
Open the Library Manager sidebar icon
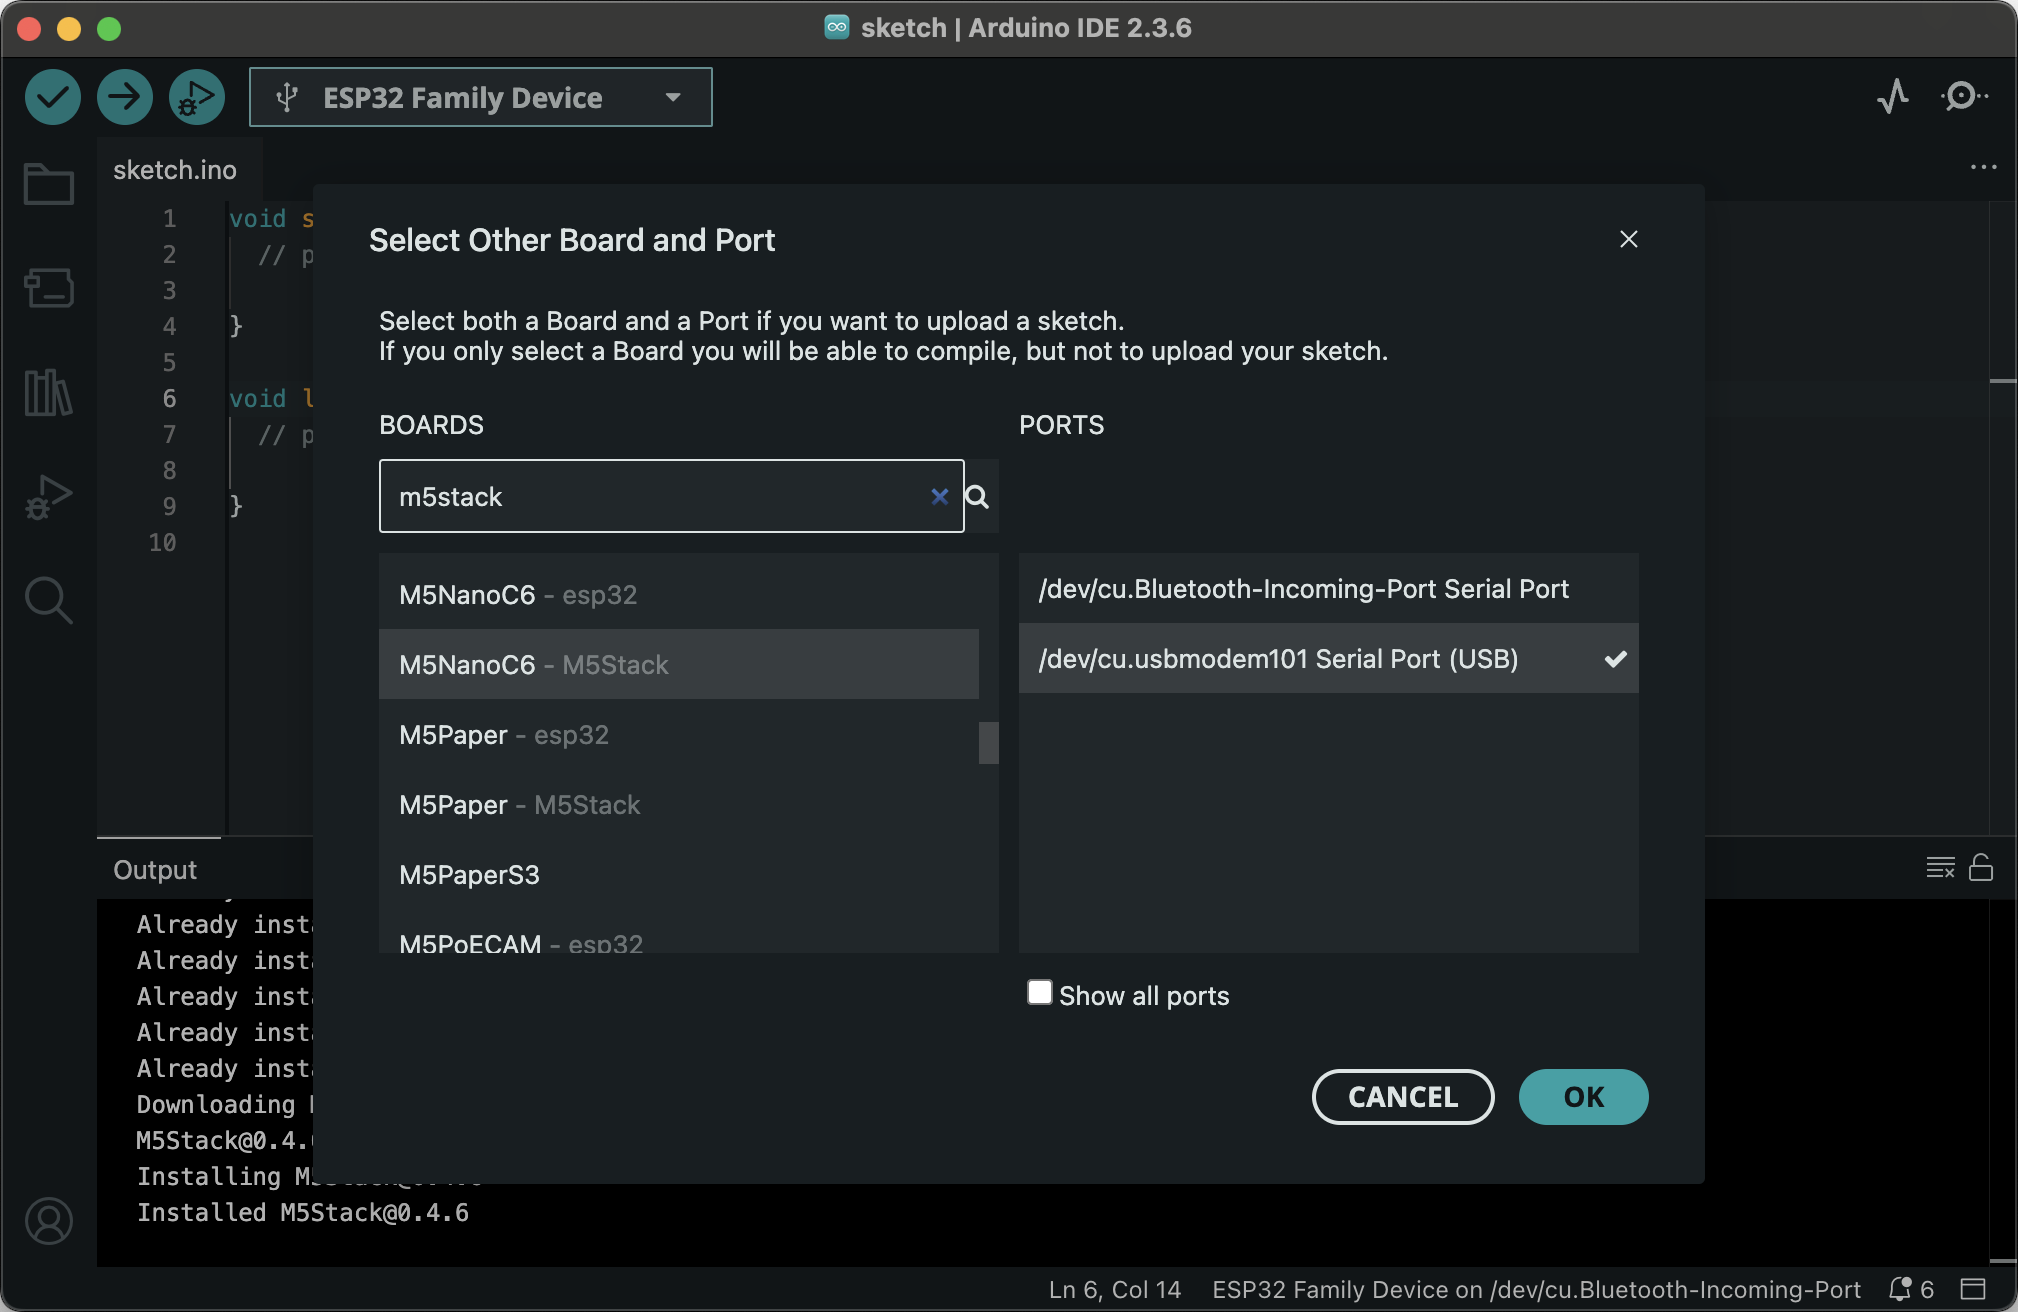click(x=48, y=392)
